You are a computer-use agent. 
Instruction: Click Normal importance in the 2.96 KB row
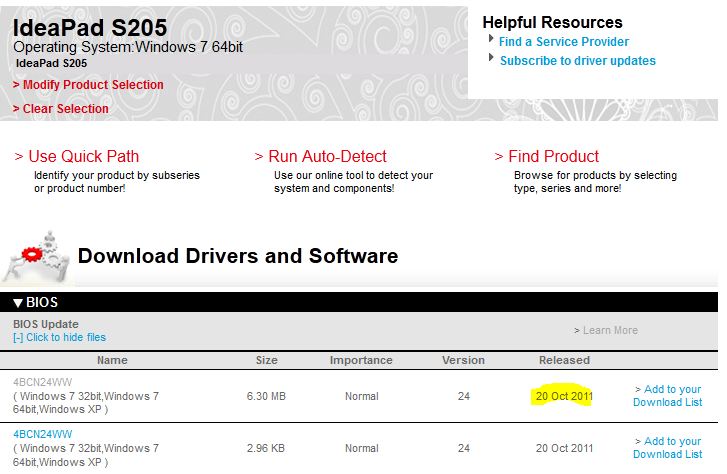[x=362, y=448]
